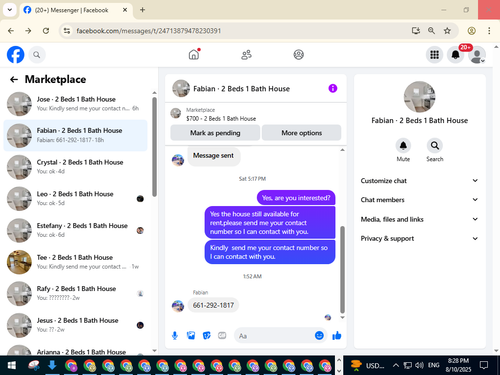The image size is (500, 375).
Task: Search in conversation with Fabian
Action: (435, 146)
